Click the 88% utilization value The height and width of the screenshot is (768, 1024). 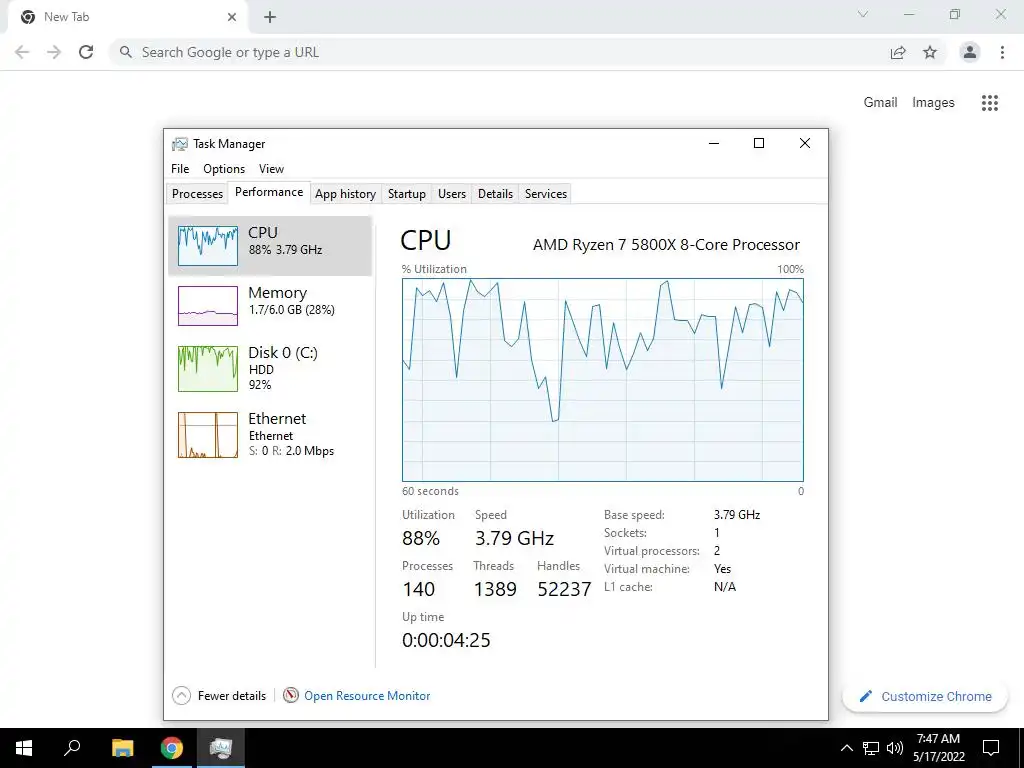(421, 538)
